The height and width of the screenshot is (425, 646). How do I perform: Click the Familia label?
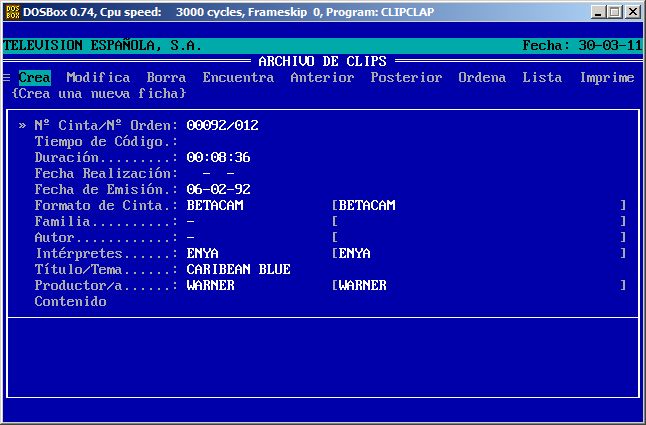(106, 221)
